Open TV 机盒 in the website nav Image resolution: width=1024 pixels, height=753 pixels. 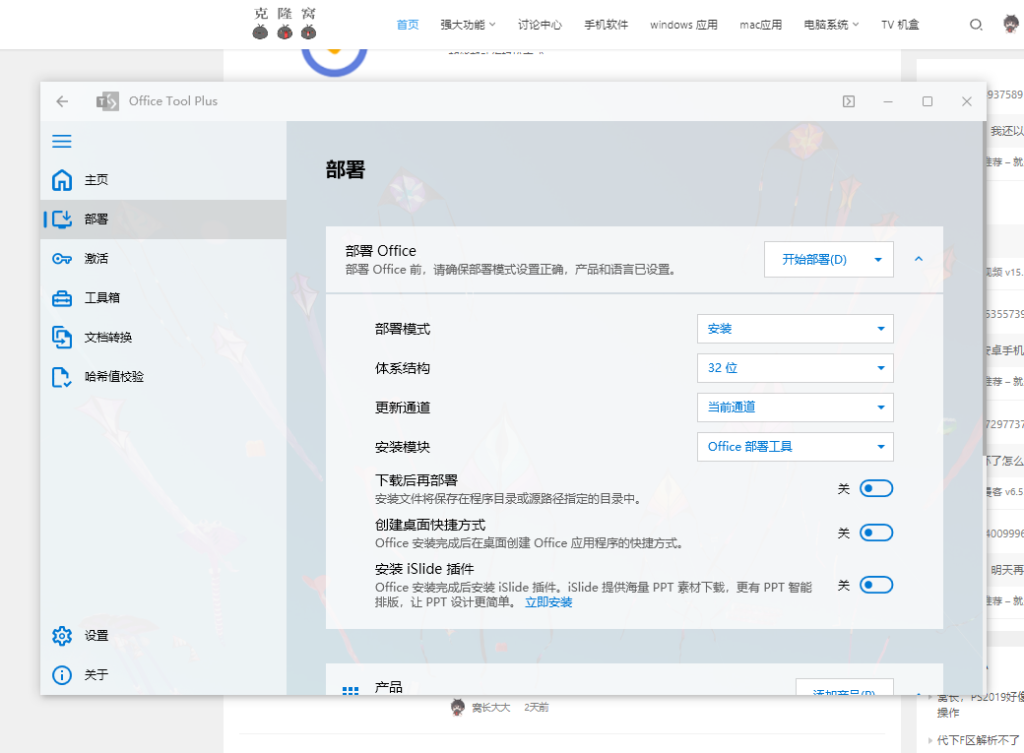click(x=900, y=25)
